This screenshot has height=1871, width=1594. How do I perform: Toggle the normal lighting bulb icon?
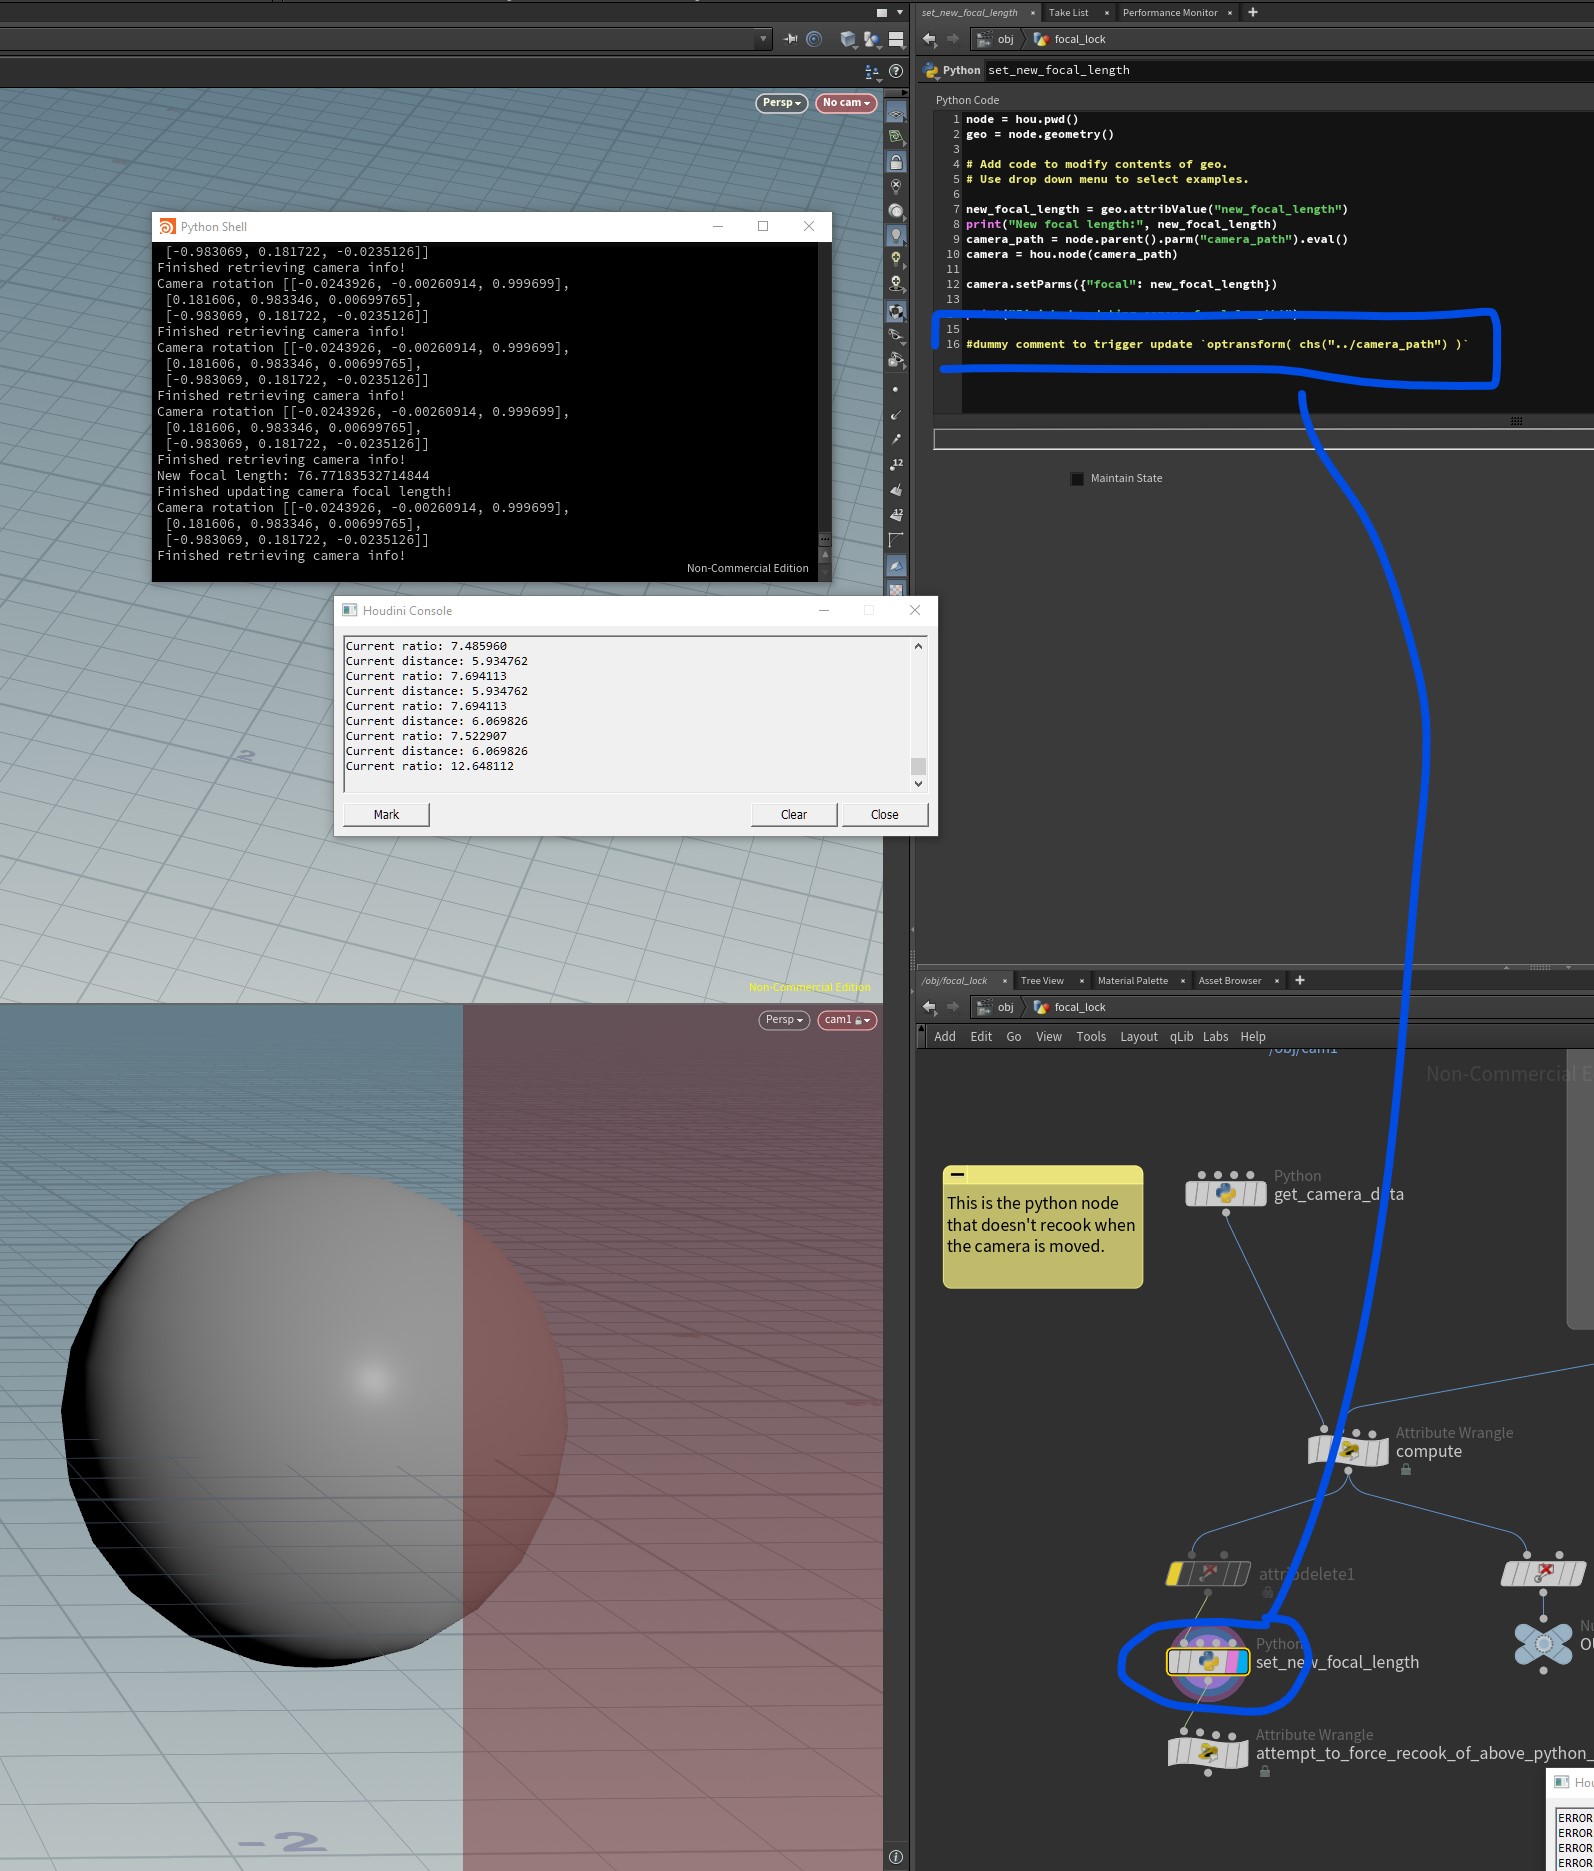tap(896, 235)
